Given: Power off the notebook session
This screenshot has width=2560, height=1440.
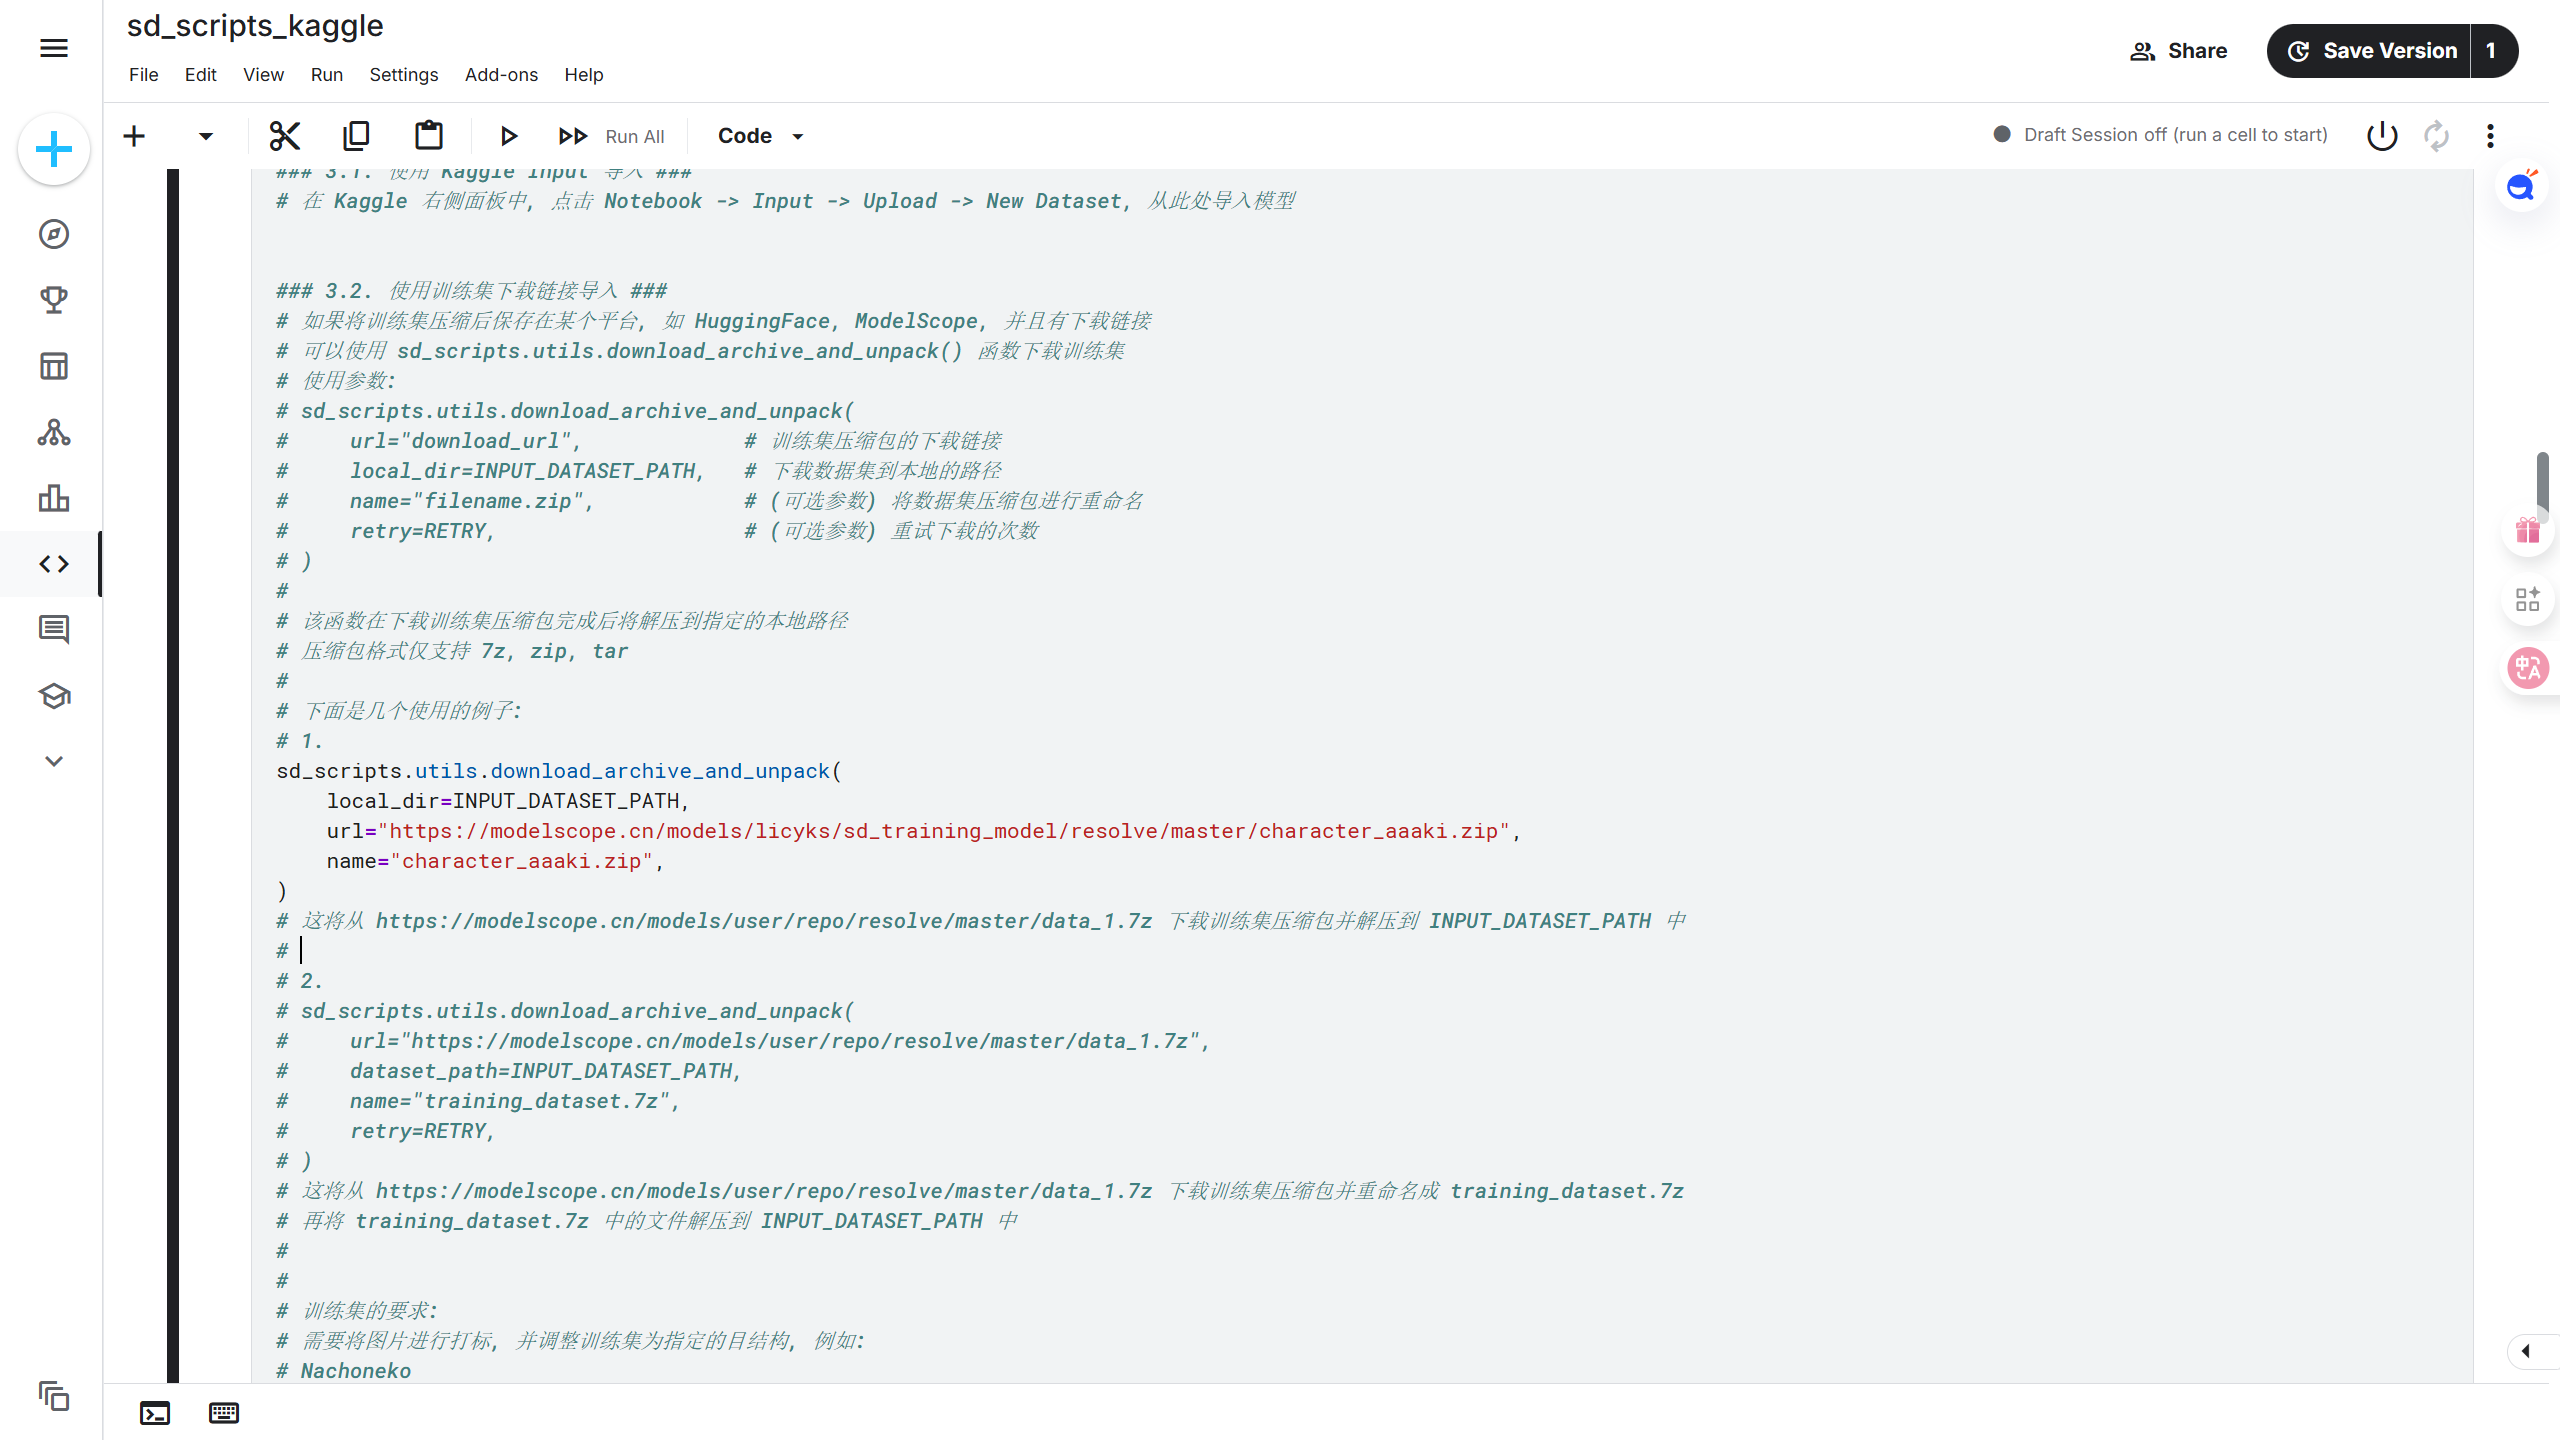Looking at the screenshot, I should tap(2381, 135).
